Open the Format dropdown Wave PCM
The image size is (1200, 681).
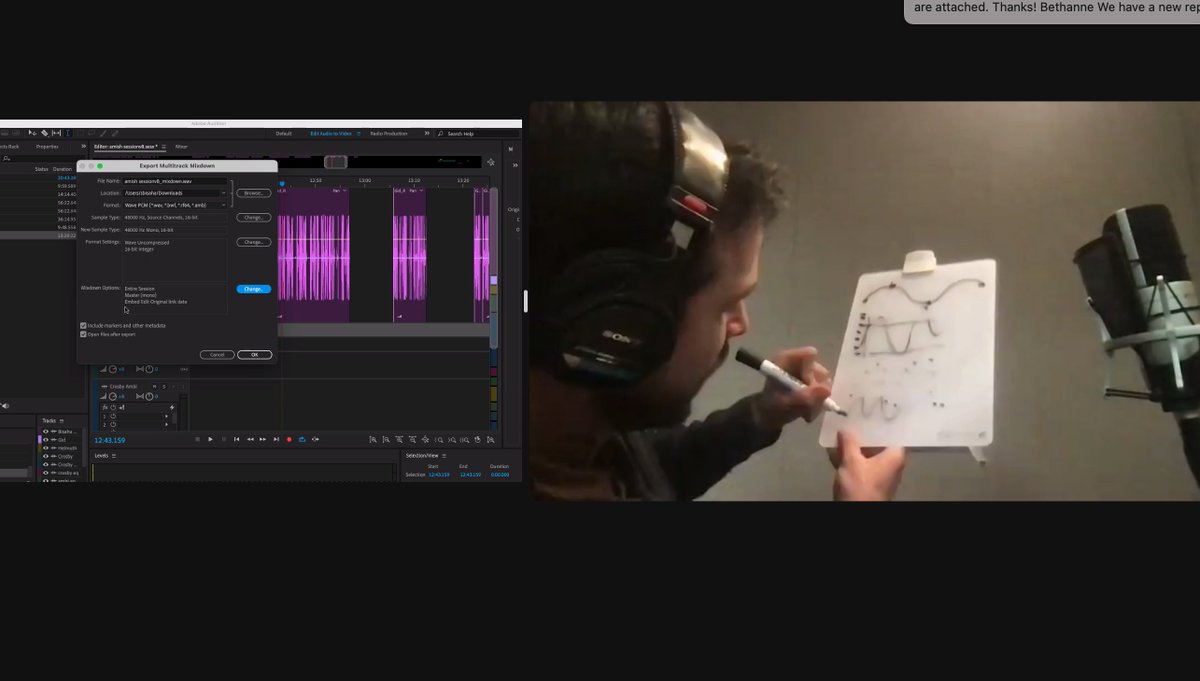point(224,205)
